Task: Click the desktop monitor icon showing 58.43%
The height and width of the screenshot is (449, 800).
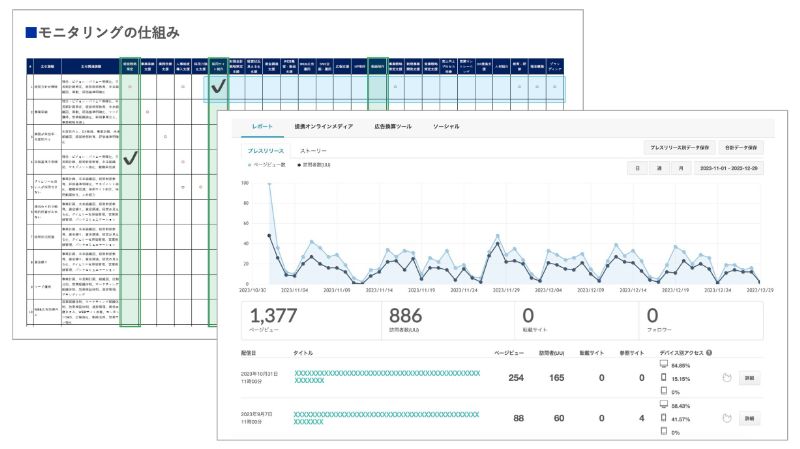Action: pos(663,405)
